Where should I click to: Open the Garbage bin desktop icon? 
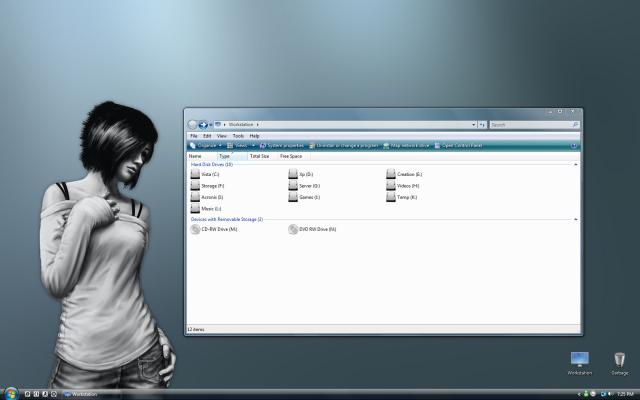pyautogui.click(x=620, y=363)
